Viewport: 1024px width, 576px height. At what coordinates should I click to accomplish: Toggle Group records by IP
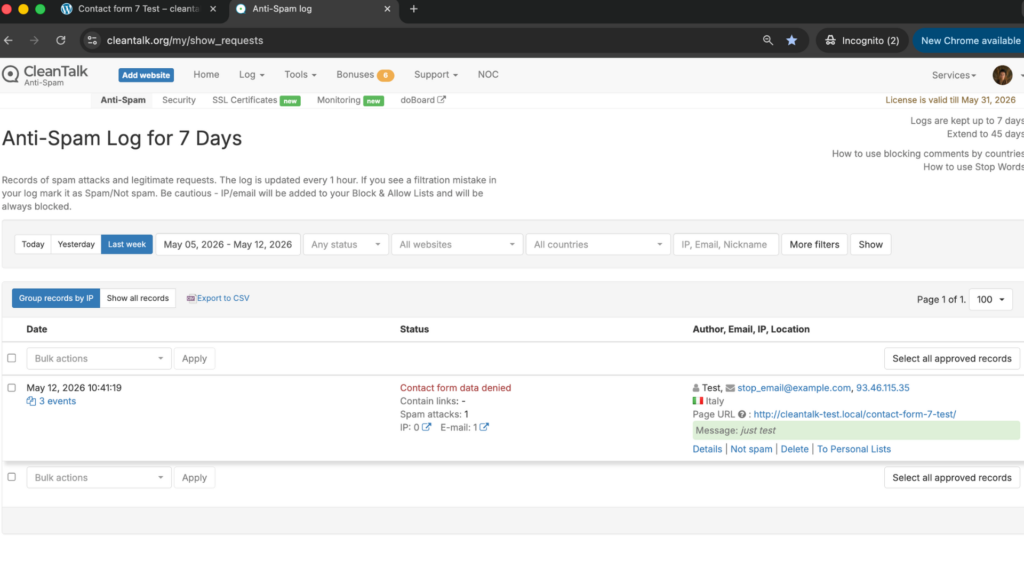coord(56,298)
